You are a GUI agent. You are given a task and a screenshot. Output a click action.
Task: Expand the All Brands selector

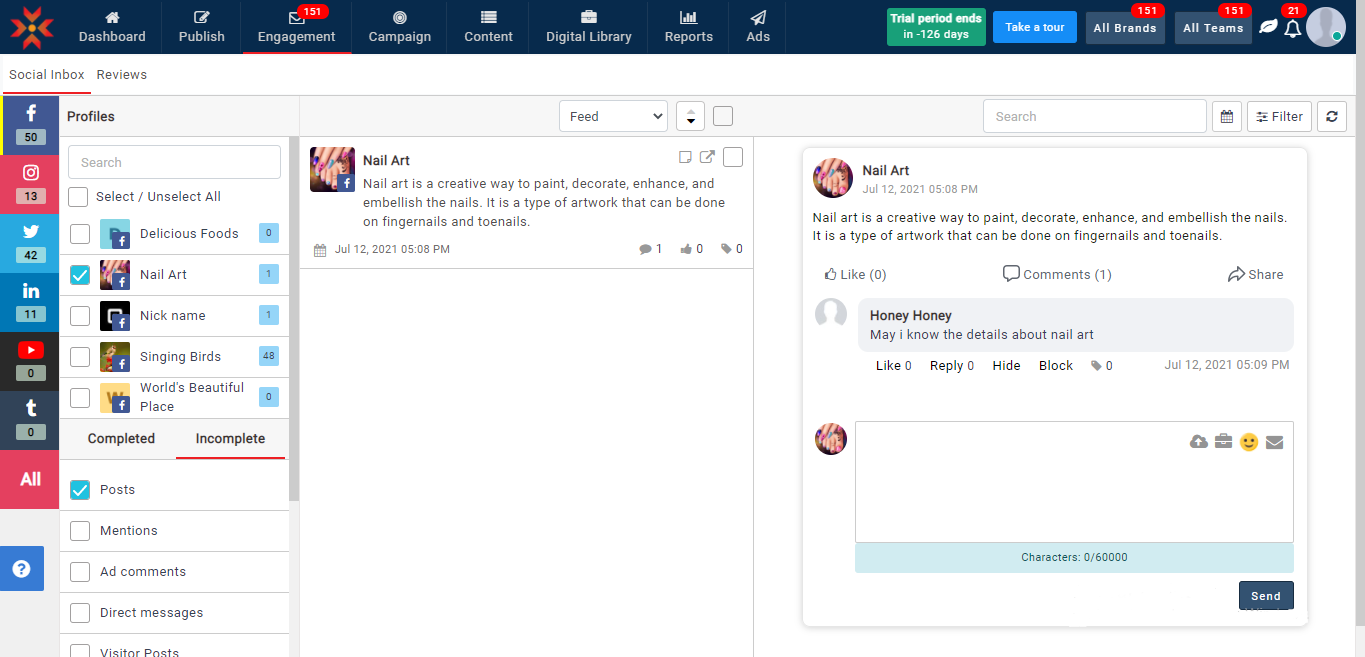coord(1124,28)
